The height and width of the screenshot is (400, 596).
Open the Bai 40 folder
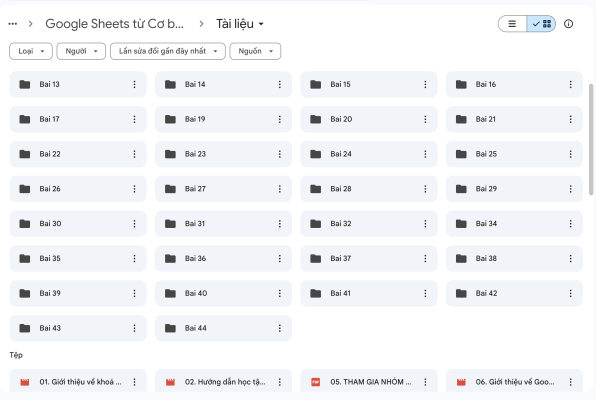click(x=224, y=293)
